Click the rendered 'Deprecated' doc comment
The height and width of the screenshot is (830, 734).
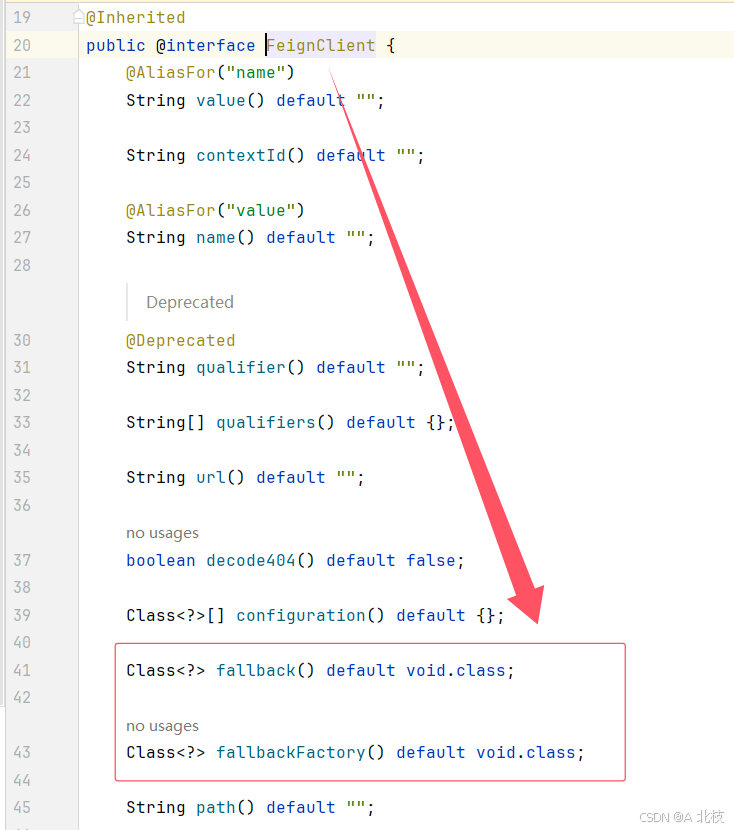point(189,302)
